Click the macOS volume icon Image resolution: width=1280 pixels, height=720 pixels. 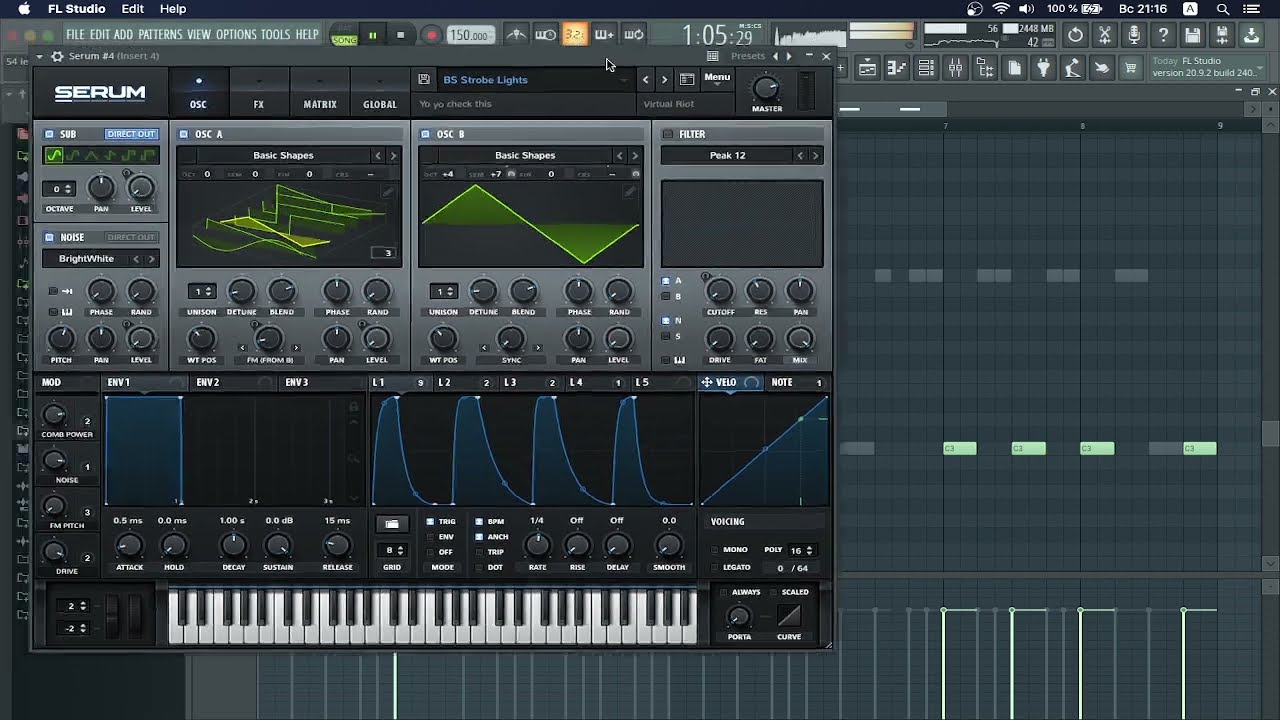pyautogui.click(x=1026, y=9)
